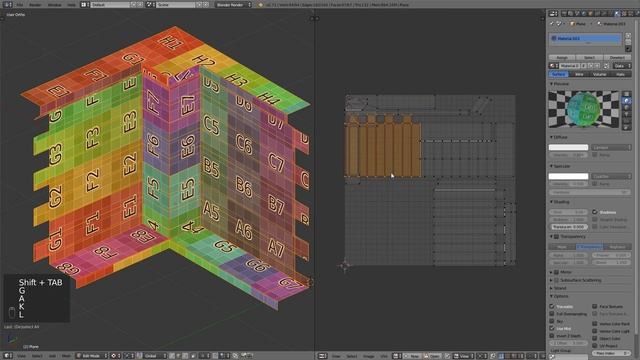Add new material slot plus icon
Viewport: 640px width, 360px height.
pos(628,36)
